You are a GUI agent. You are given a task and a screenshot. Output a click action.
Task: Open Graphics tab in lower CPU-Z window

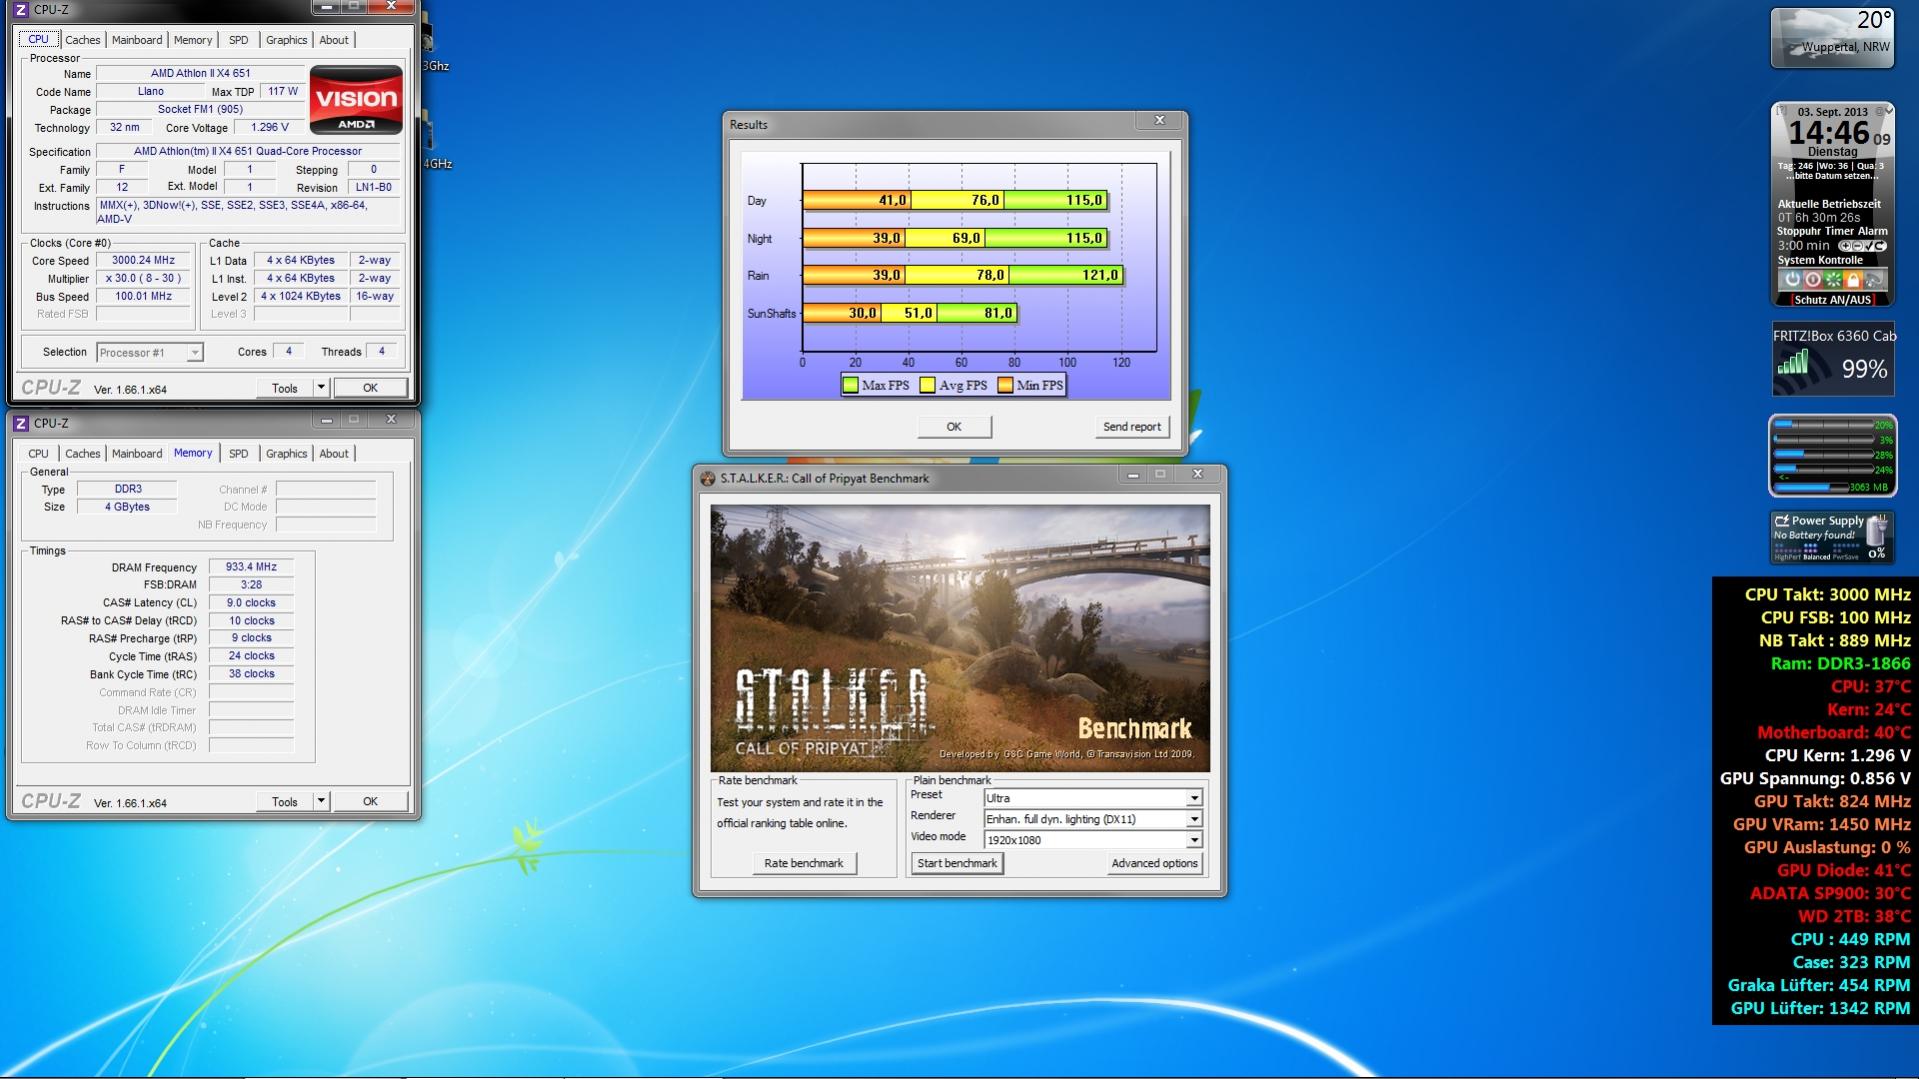pyautogui.click(x=286, y=454)
